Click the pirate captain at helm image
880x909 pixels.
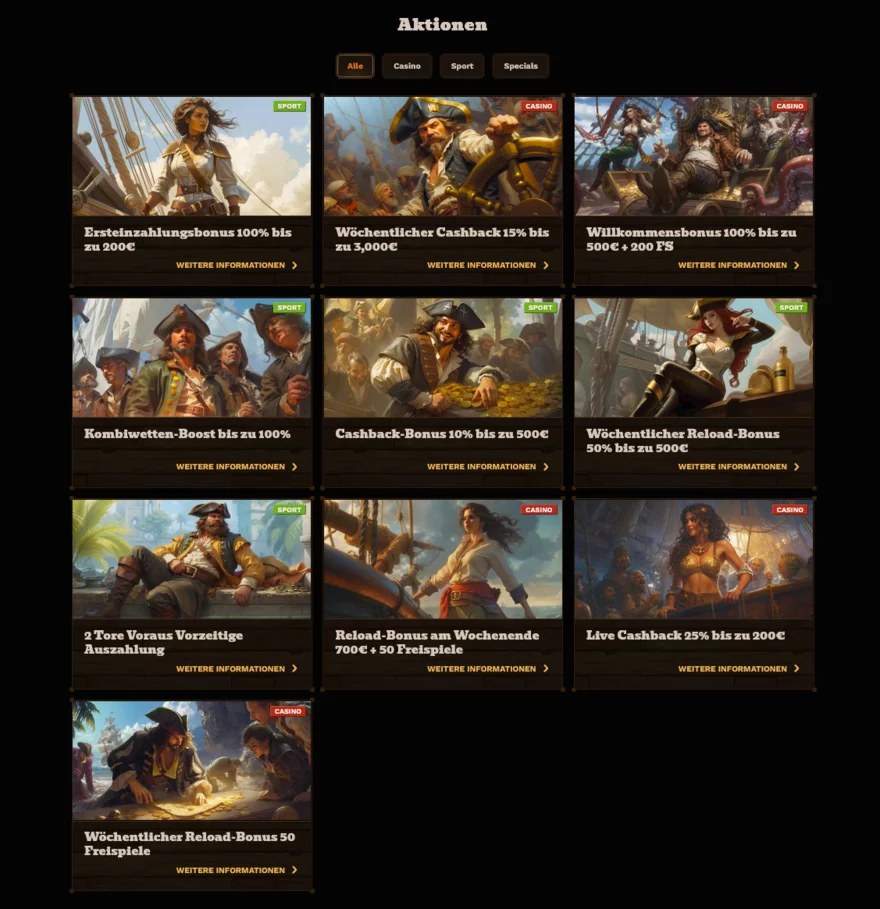click(443, 156)
